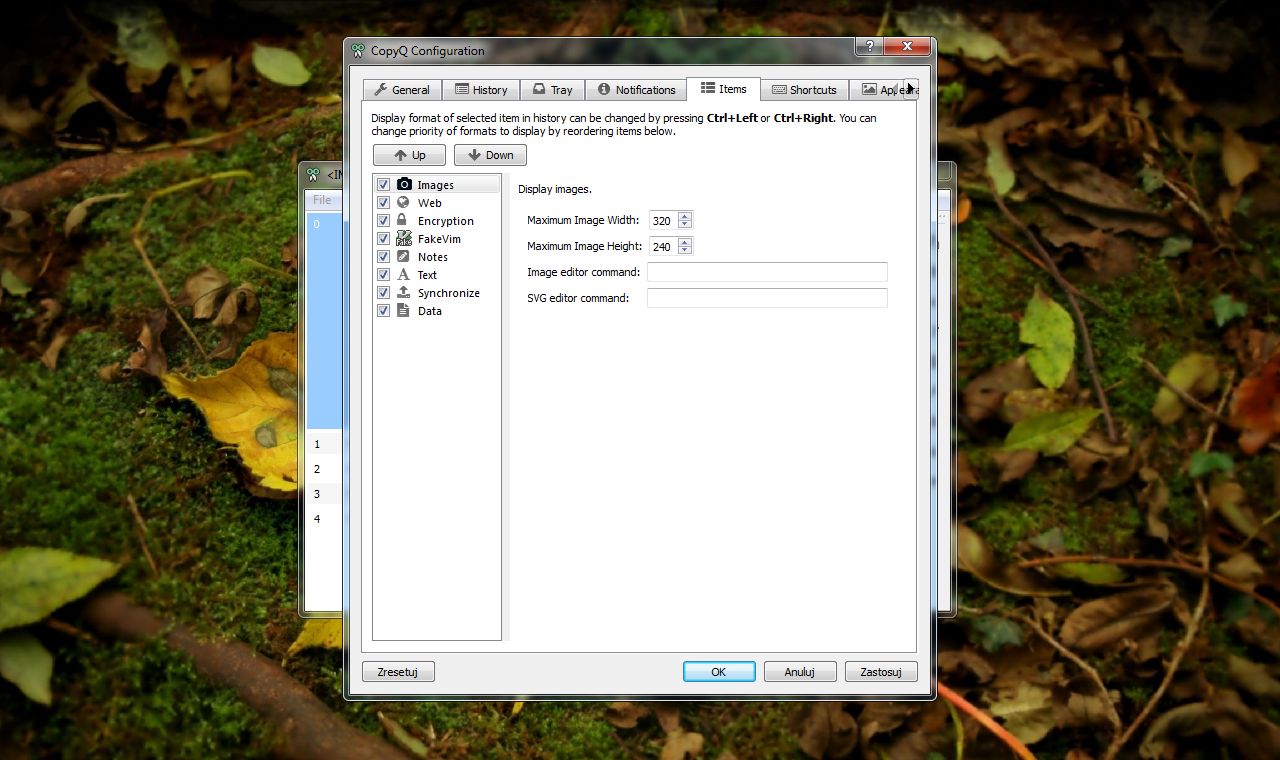Image resolution: width=1280 pixels, height=760 pixels.
Task: Switch to the Notifications tab
Action: point(637,90)
